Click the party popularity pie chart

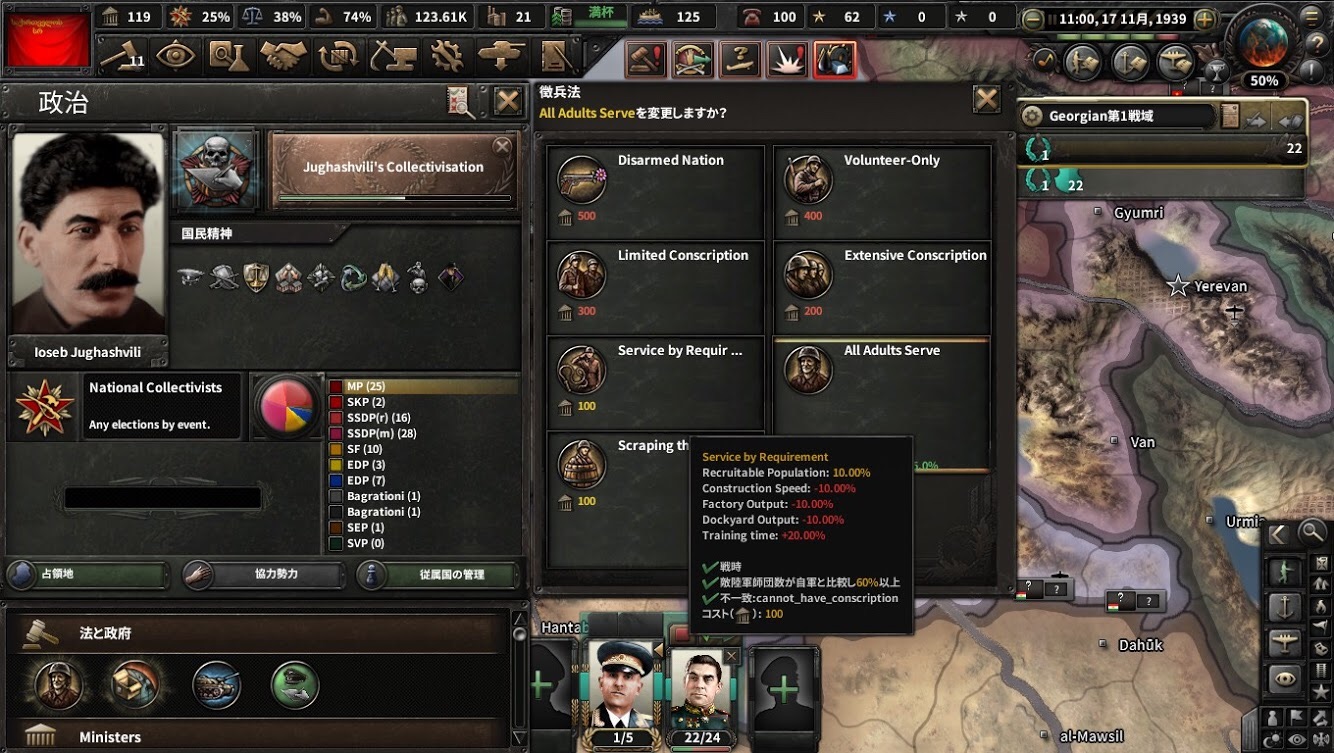tap(287, 406)
